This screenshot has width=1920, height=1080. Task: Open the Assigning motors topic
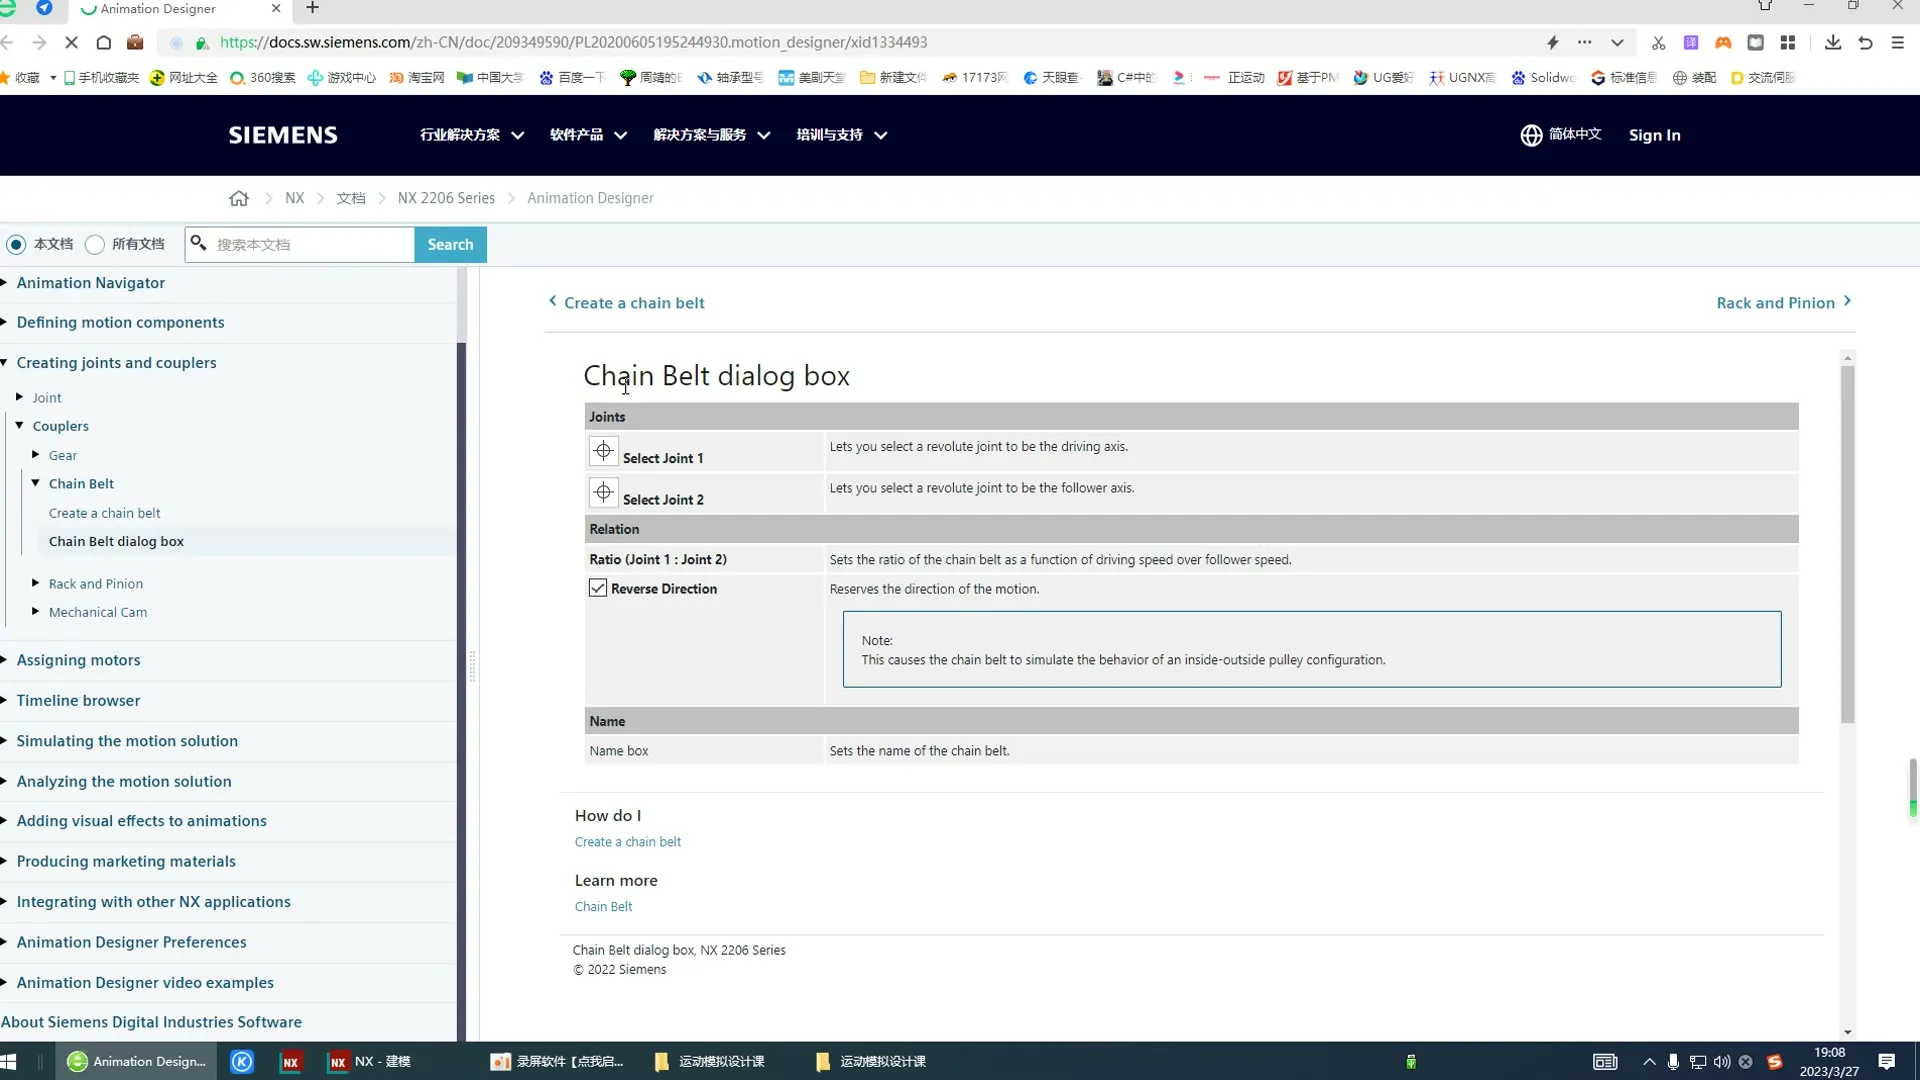[x=78, y=660]
